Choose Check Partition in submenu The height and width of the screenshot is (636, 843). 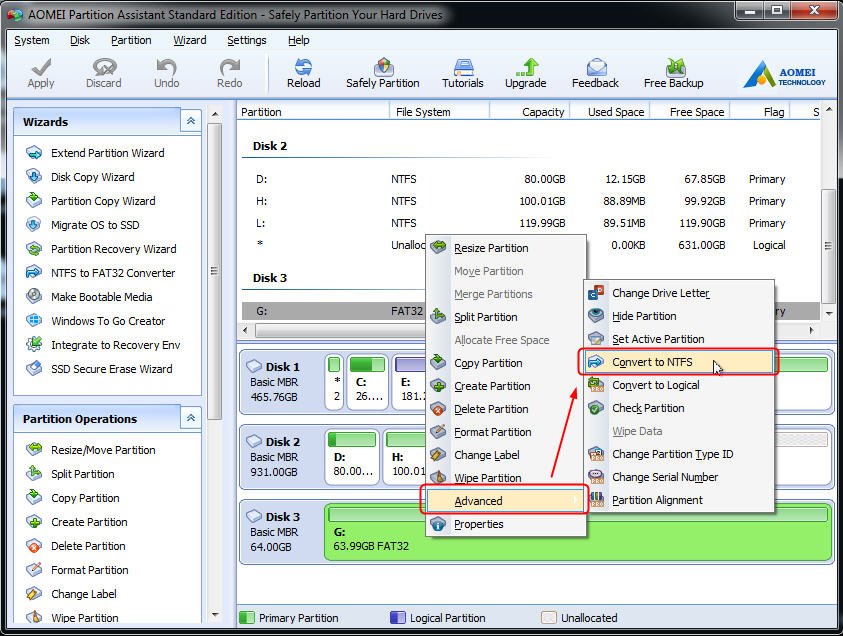point(678,409)
